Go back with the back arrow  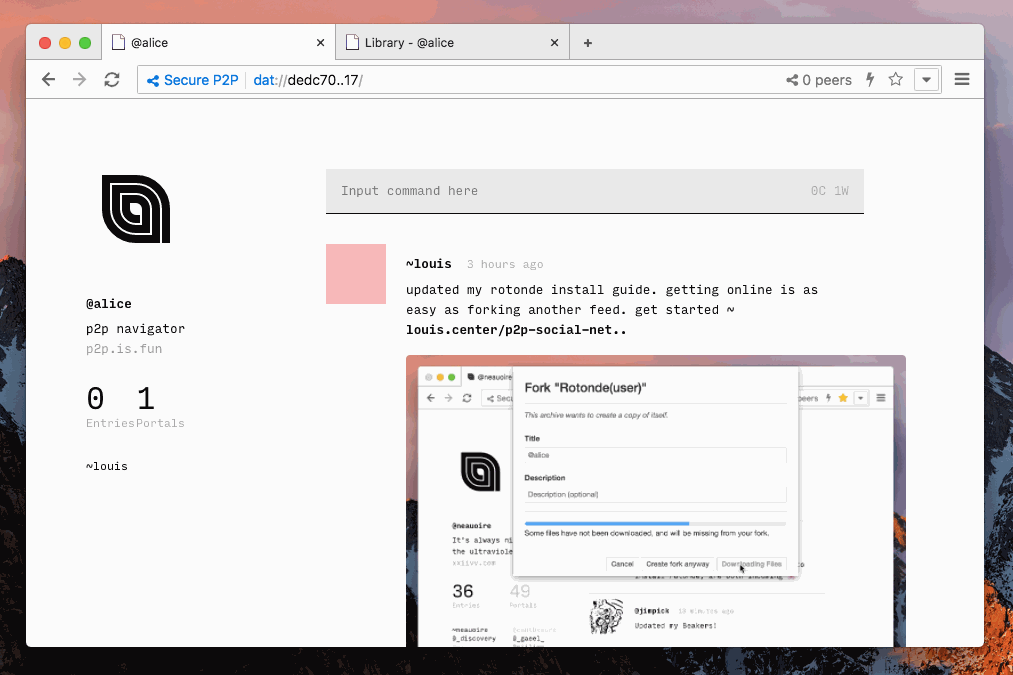tap(48, 79)
